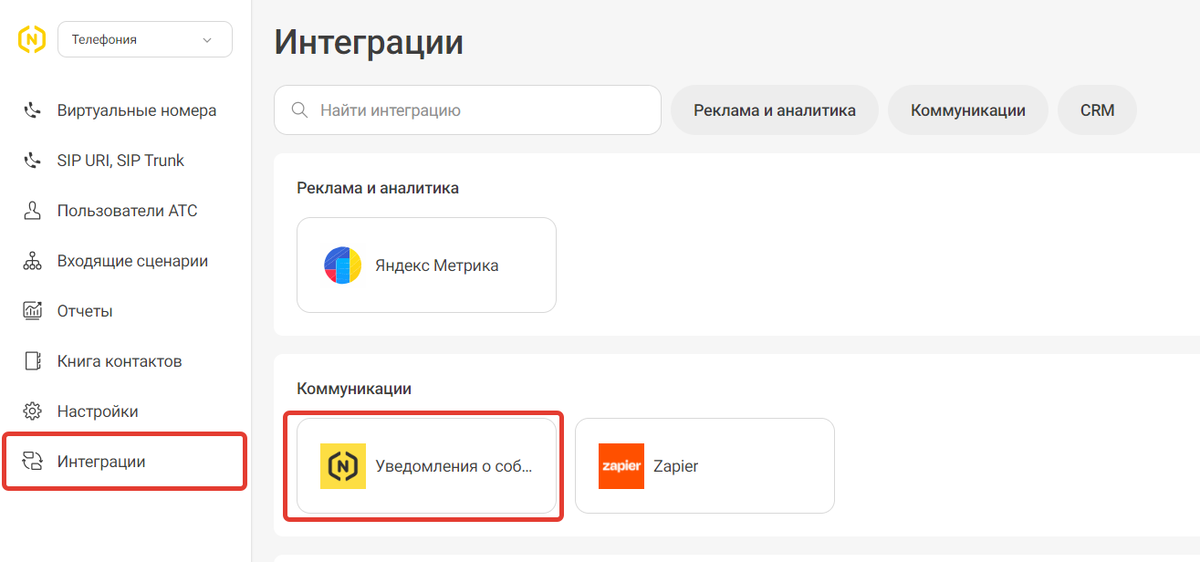Click the Отчеты chart icon
This screenshot has height=562, width=1200.
[x=32, y=311]
